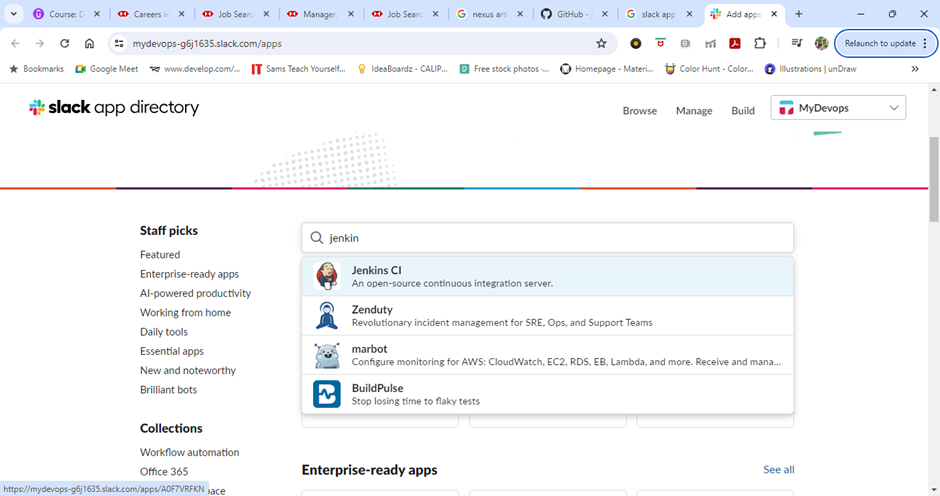Bookmark this page with the star icon
This screenshot has width=940, height=496.
point(601,43)
